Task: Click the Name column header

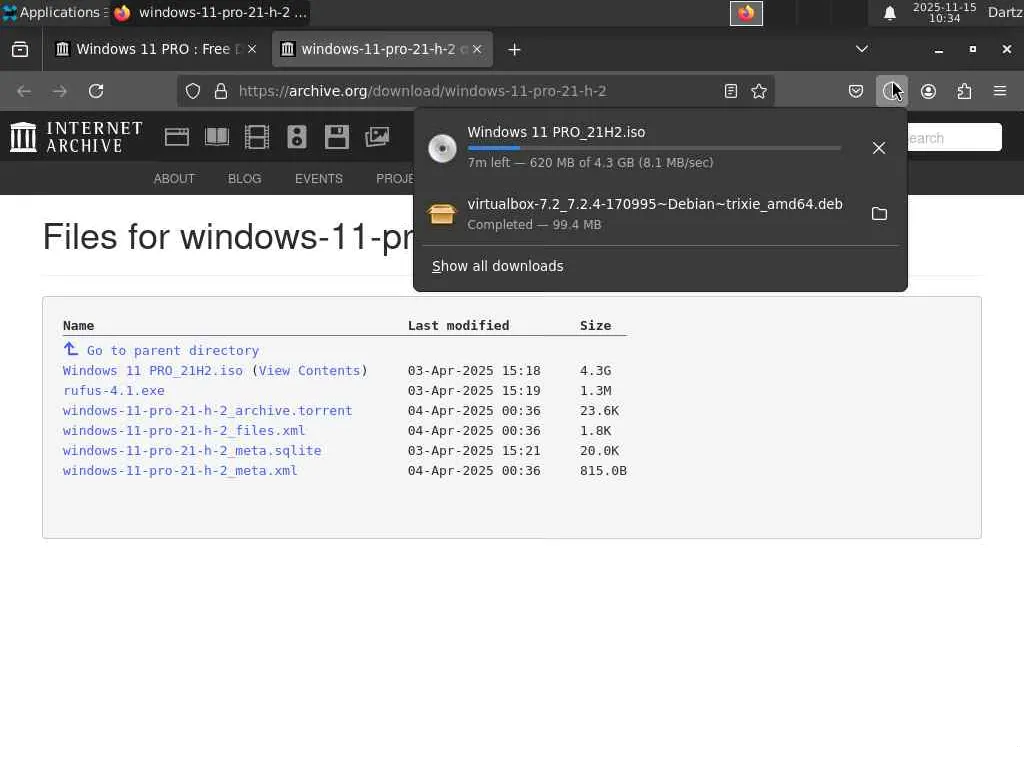Action: tap(78, 326)
